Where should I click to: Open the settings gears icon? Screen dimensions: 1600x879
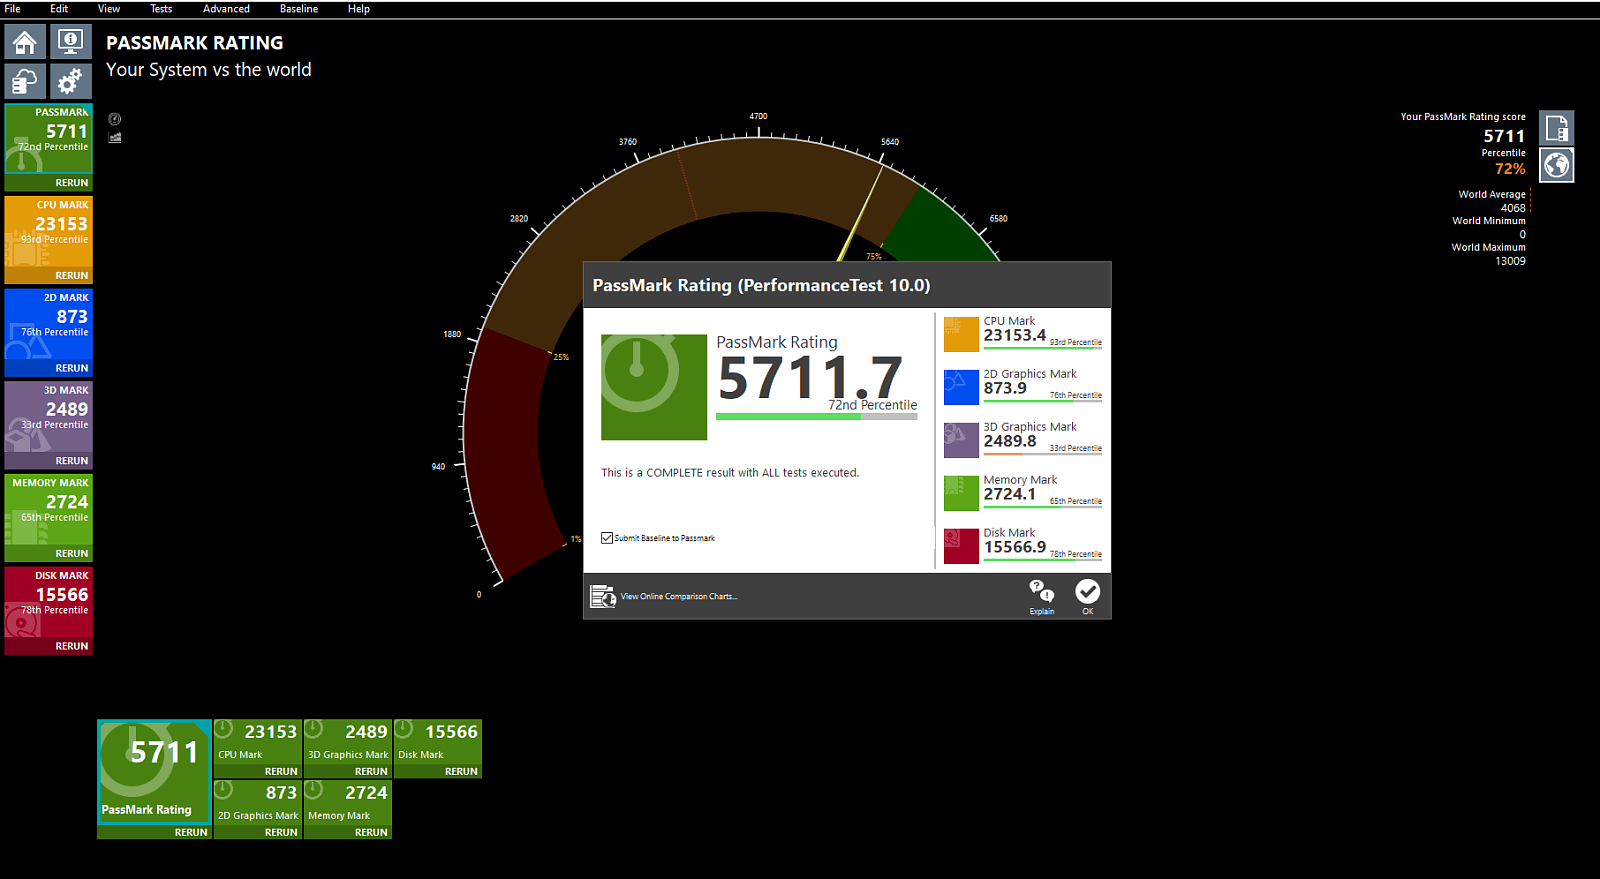click(x=70, y=81)
